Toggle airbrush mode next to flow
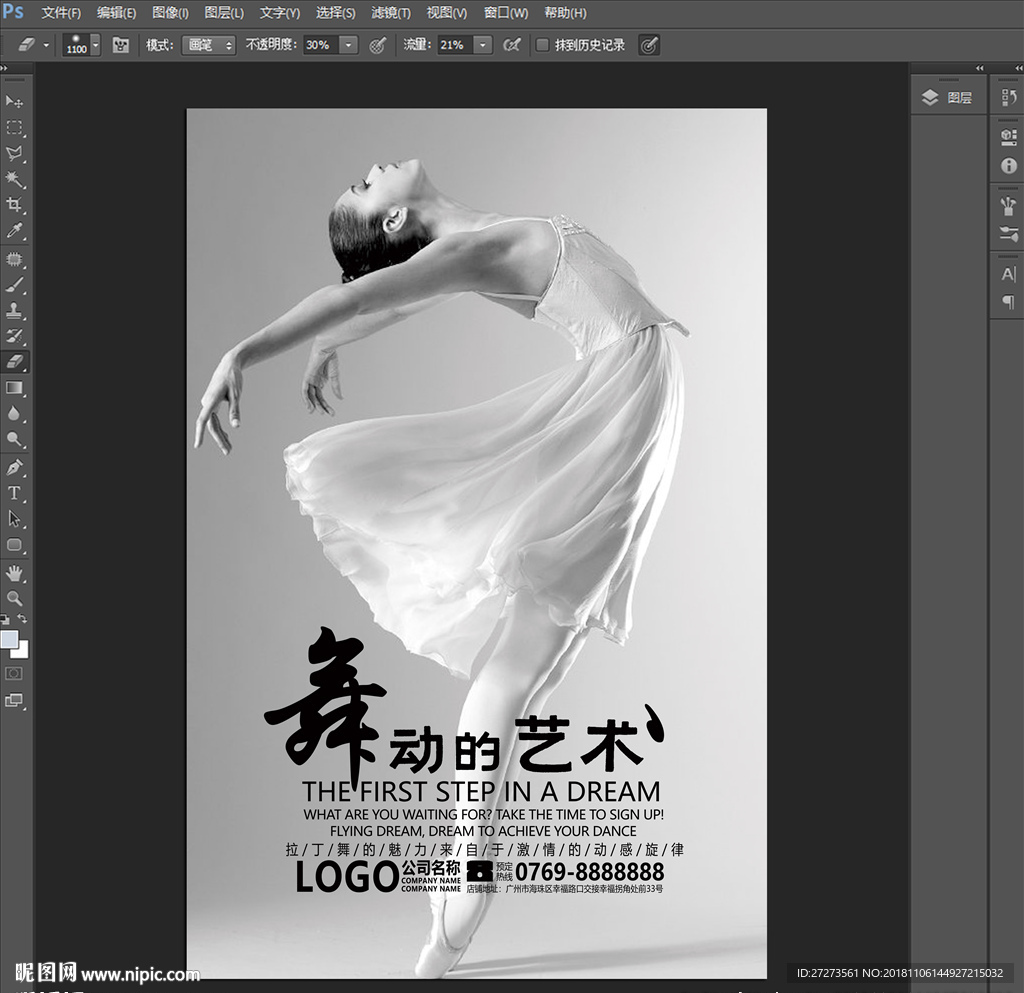This screenshot has height=993, width=1024. pos(511,45)
